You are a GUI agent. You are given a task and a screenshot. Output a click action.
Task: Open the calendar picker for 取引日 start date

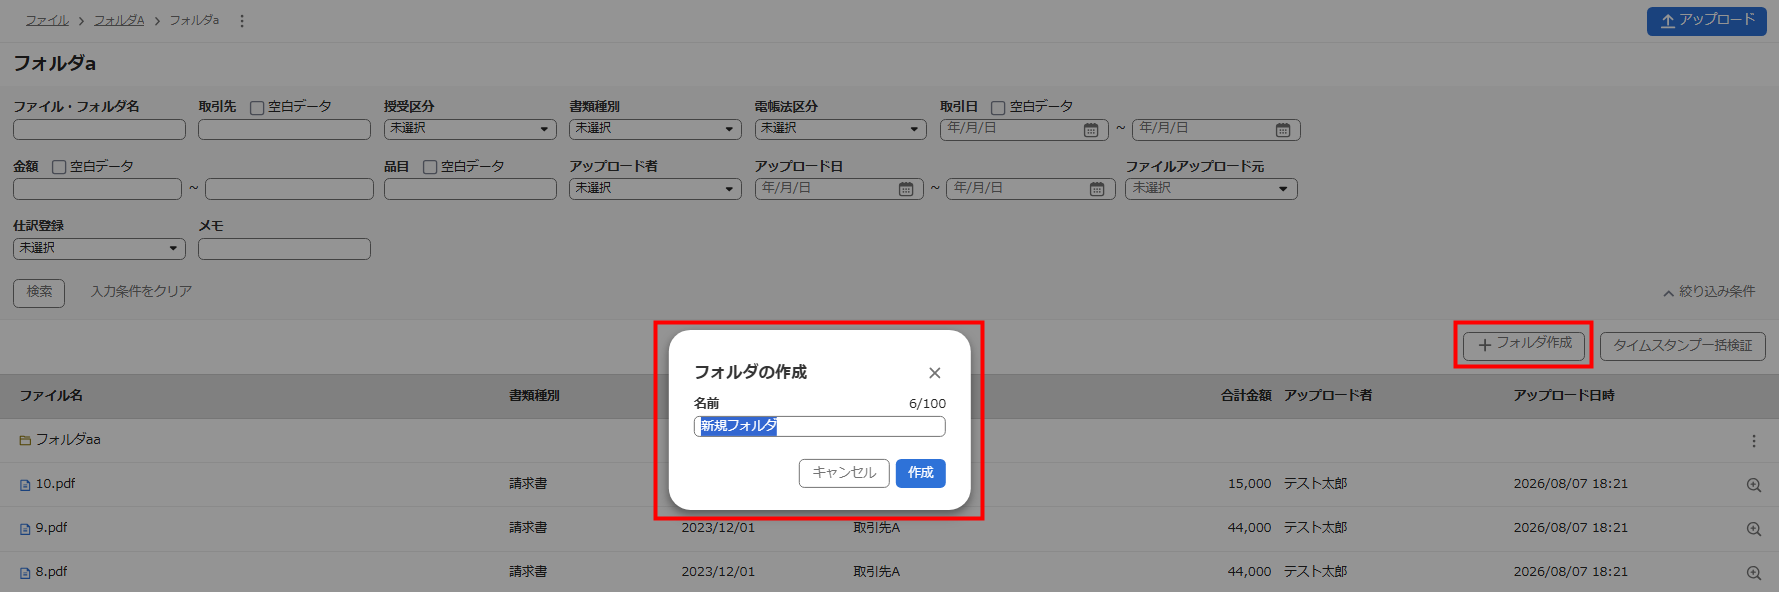pyautogui.click(x=1091, y=130)
